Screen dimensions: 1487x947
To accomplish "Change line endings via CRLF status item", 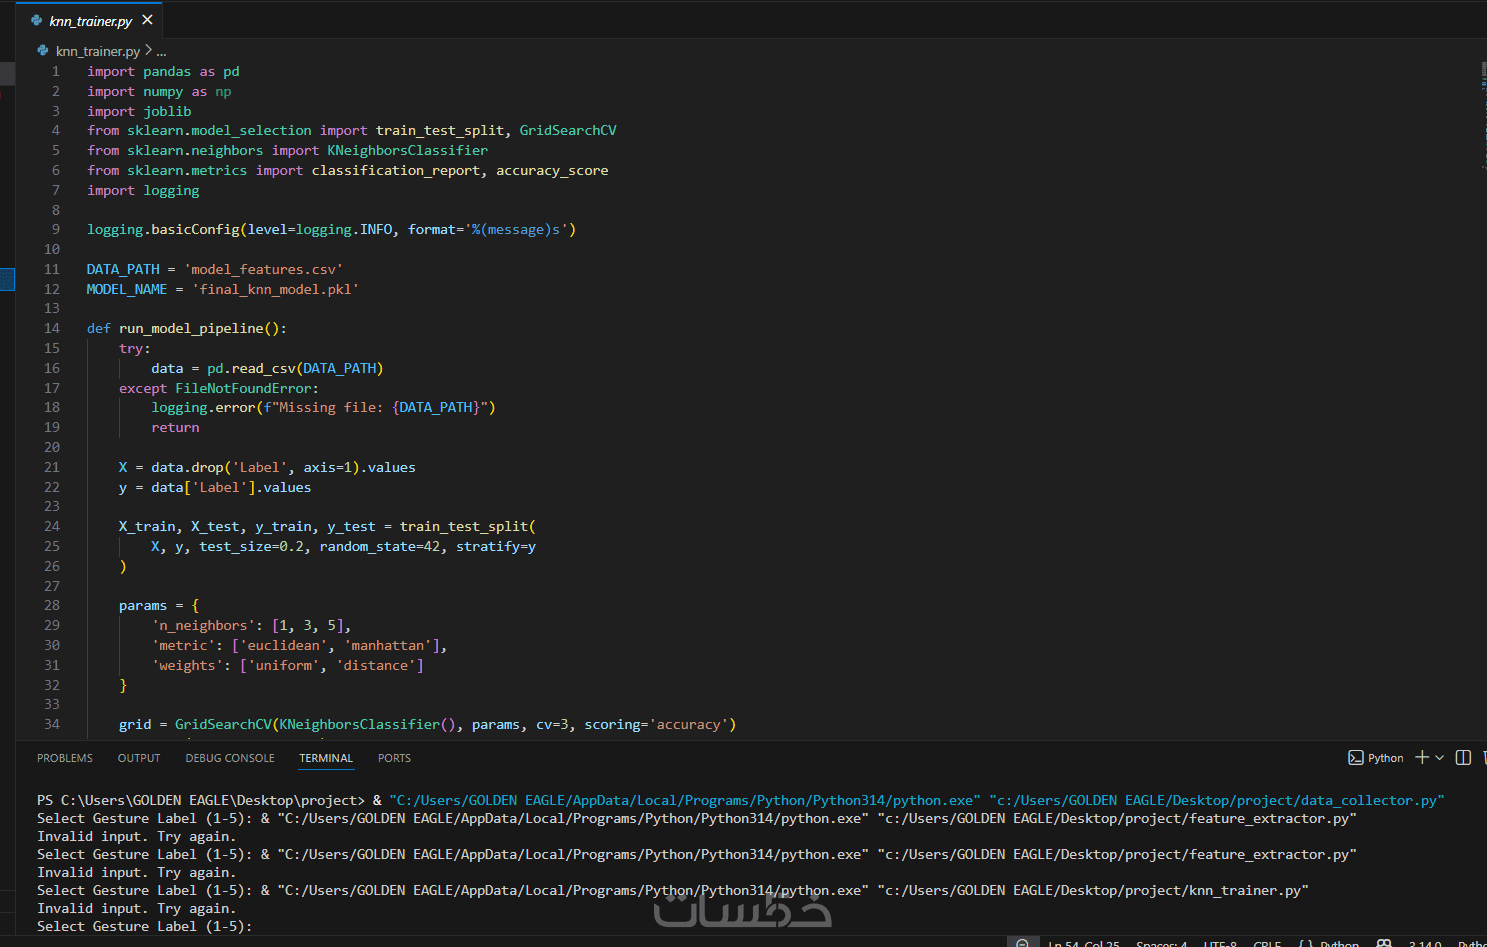I will tap(1267, 943).
